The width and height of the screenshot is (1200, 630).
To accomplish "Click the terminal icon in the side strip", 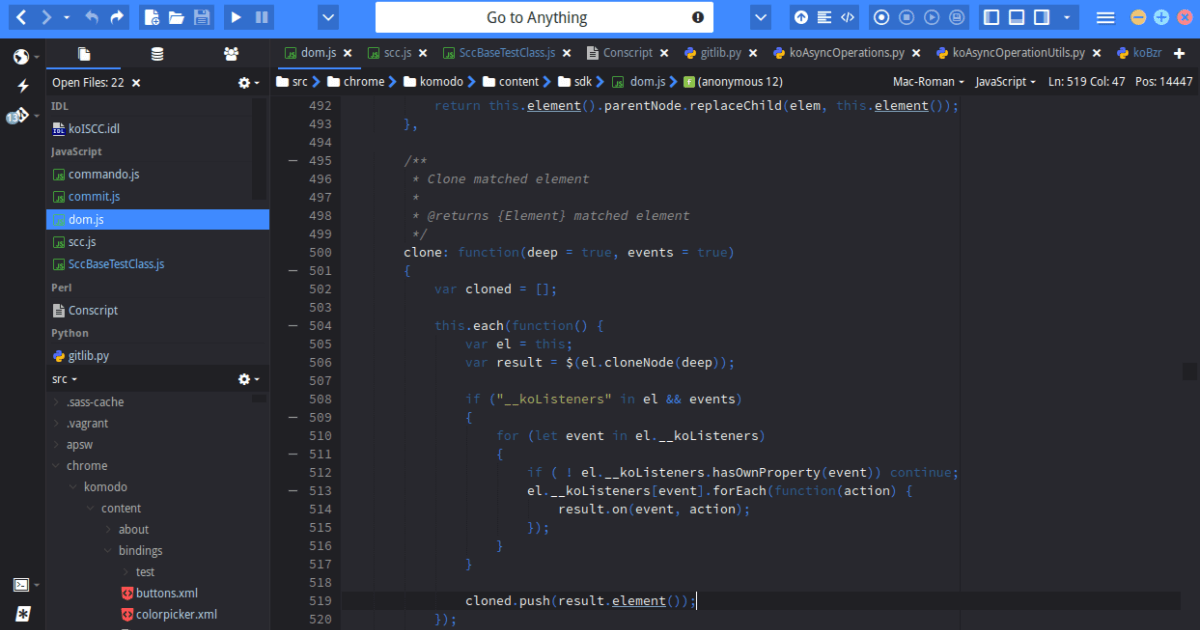I will (21, 585).
